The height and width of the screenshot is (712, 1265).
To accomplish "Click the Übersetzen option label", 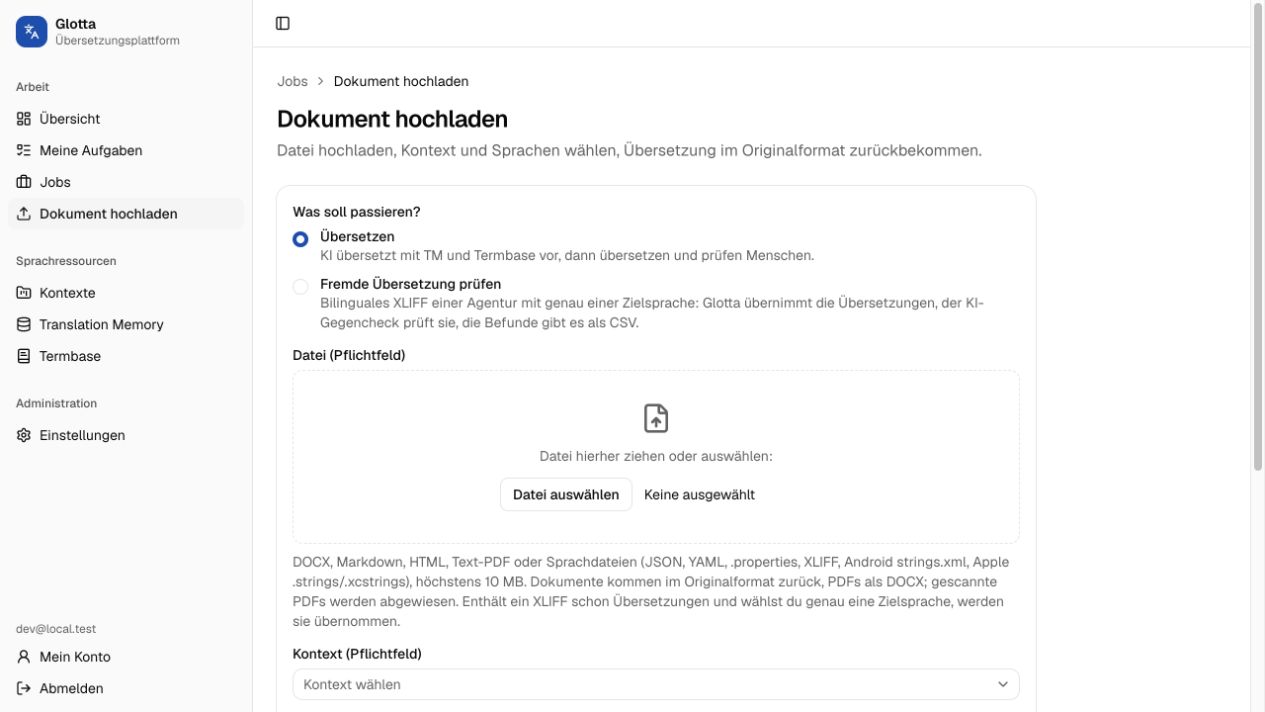I will [357, 237].
